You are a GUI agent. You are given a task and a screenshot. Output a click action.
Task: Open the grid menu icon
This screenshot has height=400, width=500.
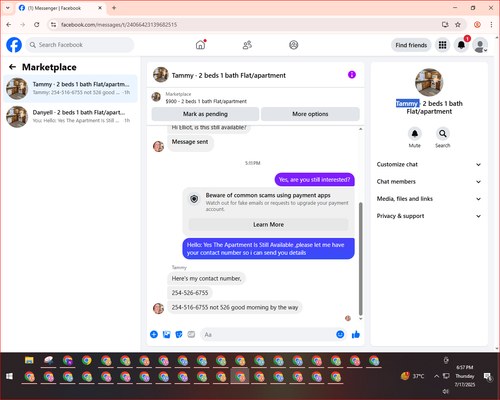coord(442,45)
